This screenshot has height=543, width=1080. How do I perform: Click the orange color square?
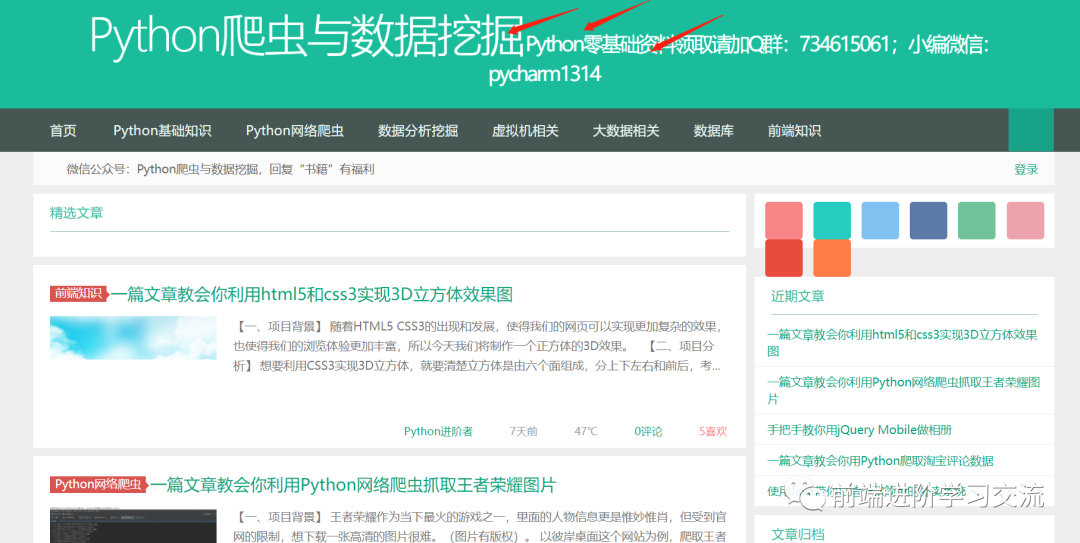click(832, 258)
